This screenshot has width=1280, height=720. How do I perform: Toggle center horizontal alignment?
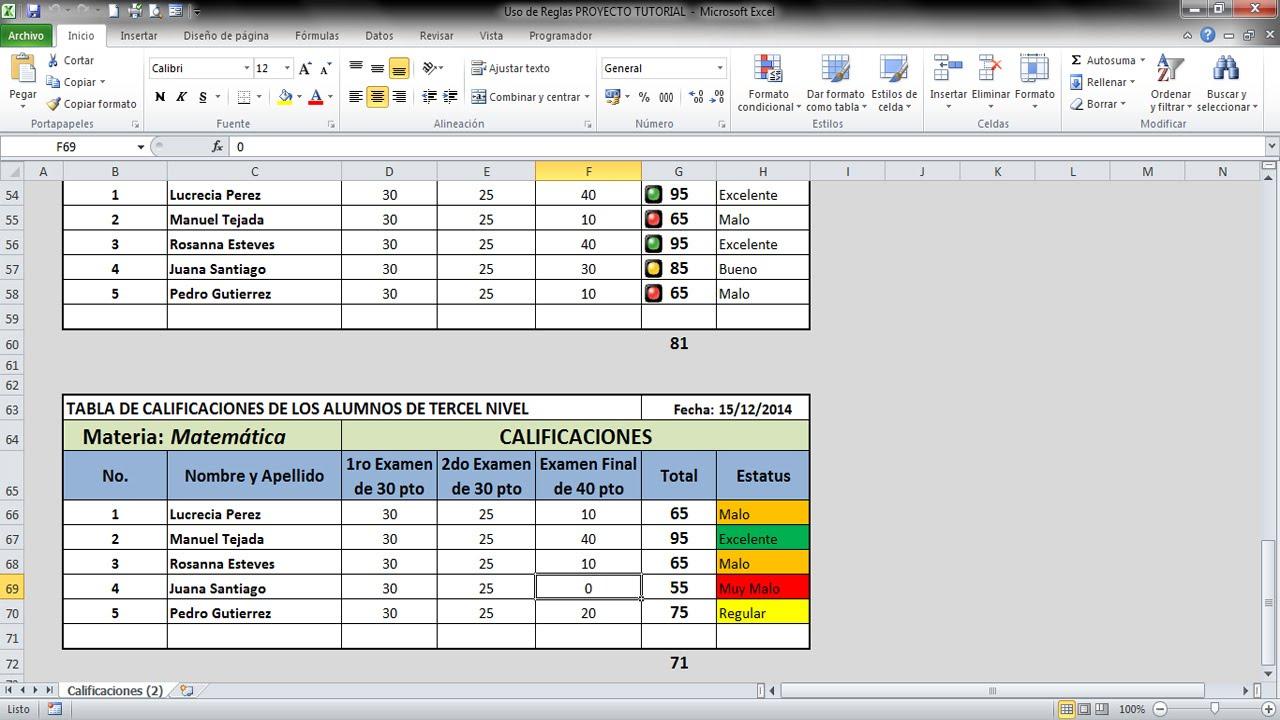(377, 97)
